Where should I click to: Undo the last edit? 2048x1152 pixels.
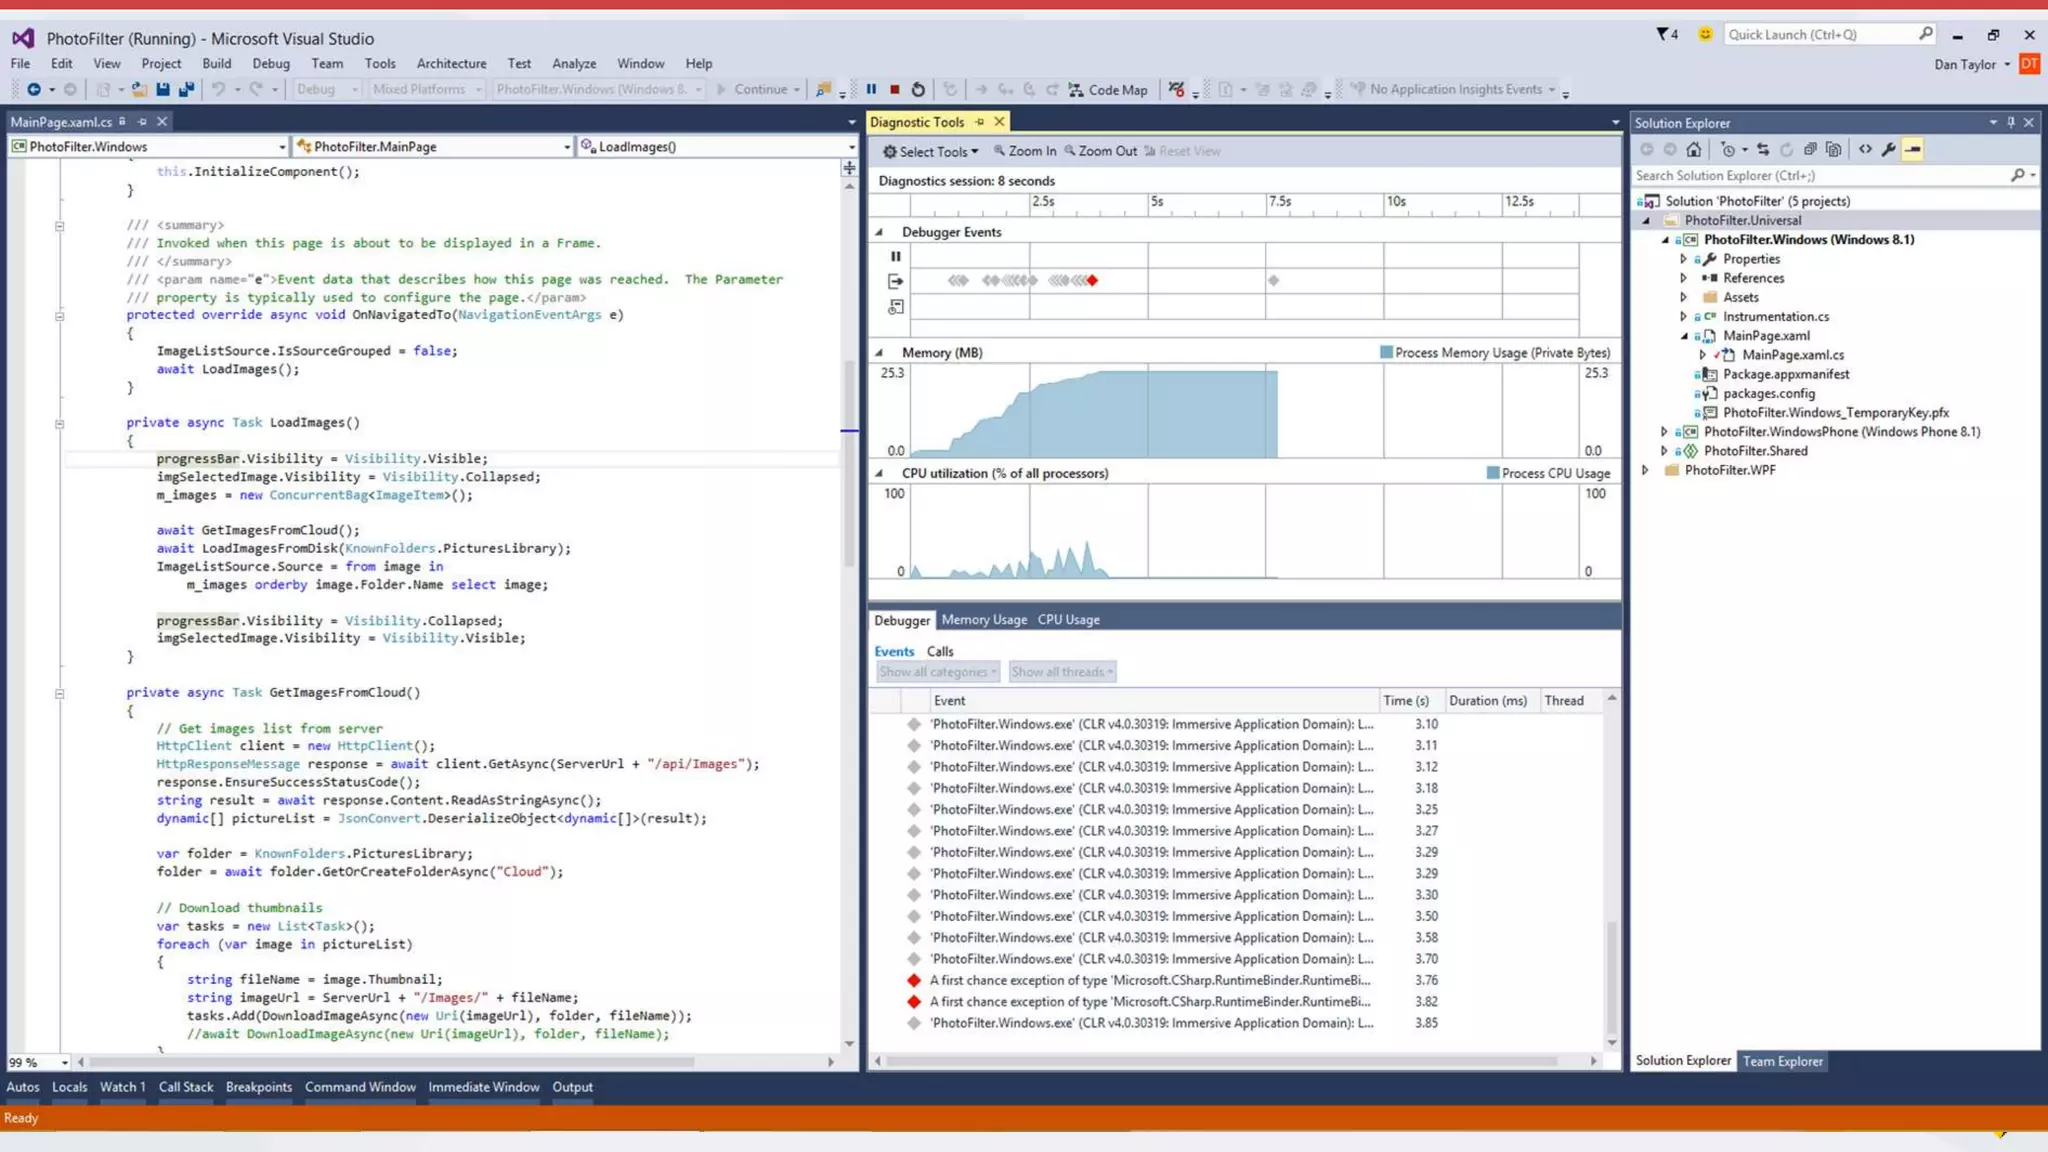coord(218,89)
